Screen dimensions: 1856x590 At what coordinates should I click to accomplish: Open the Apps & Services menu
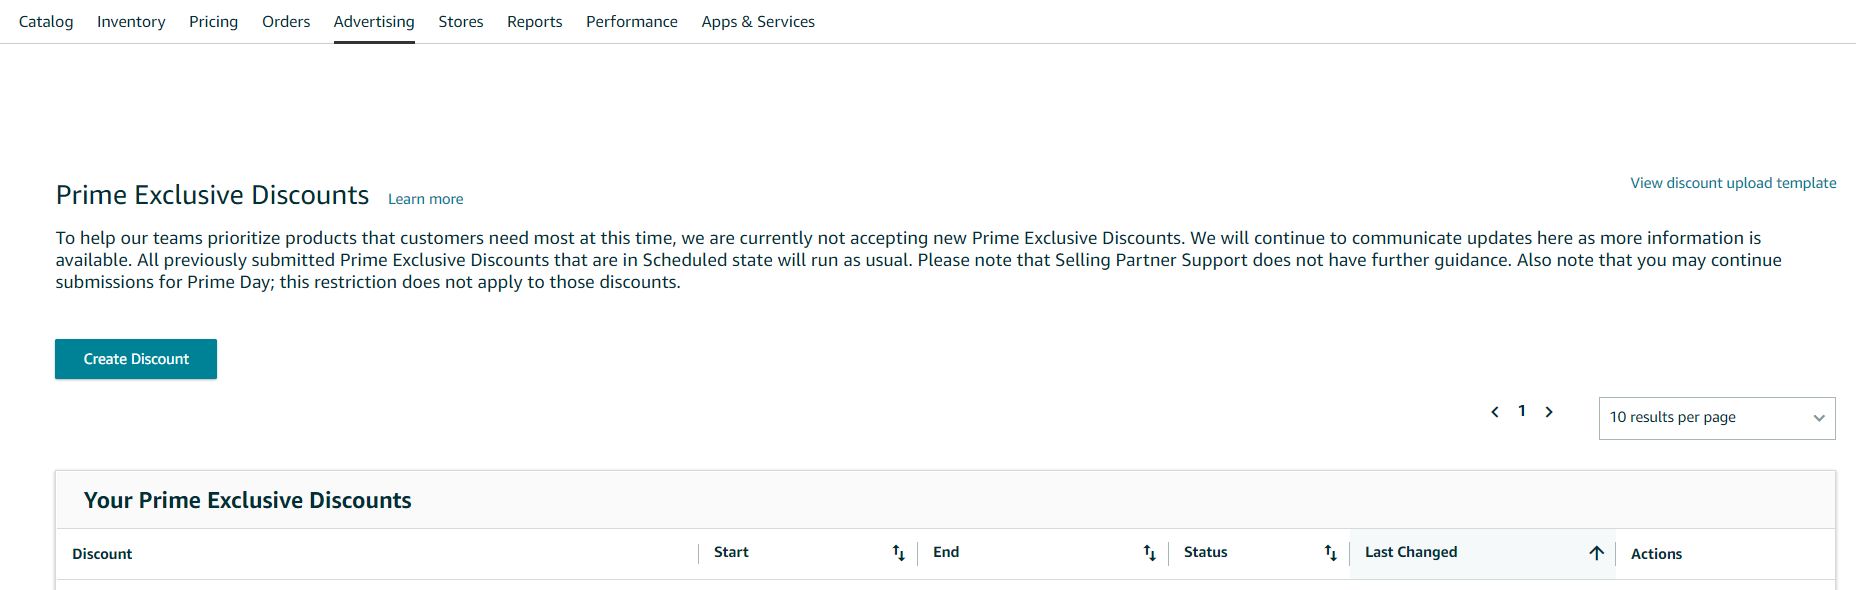(x=758, y=21)
